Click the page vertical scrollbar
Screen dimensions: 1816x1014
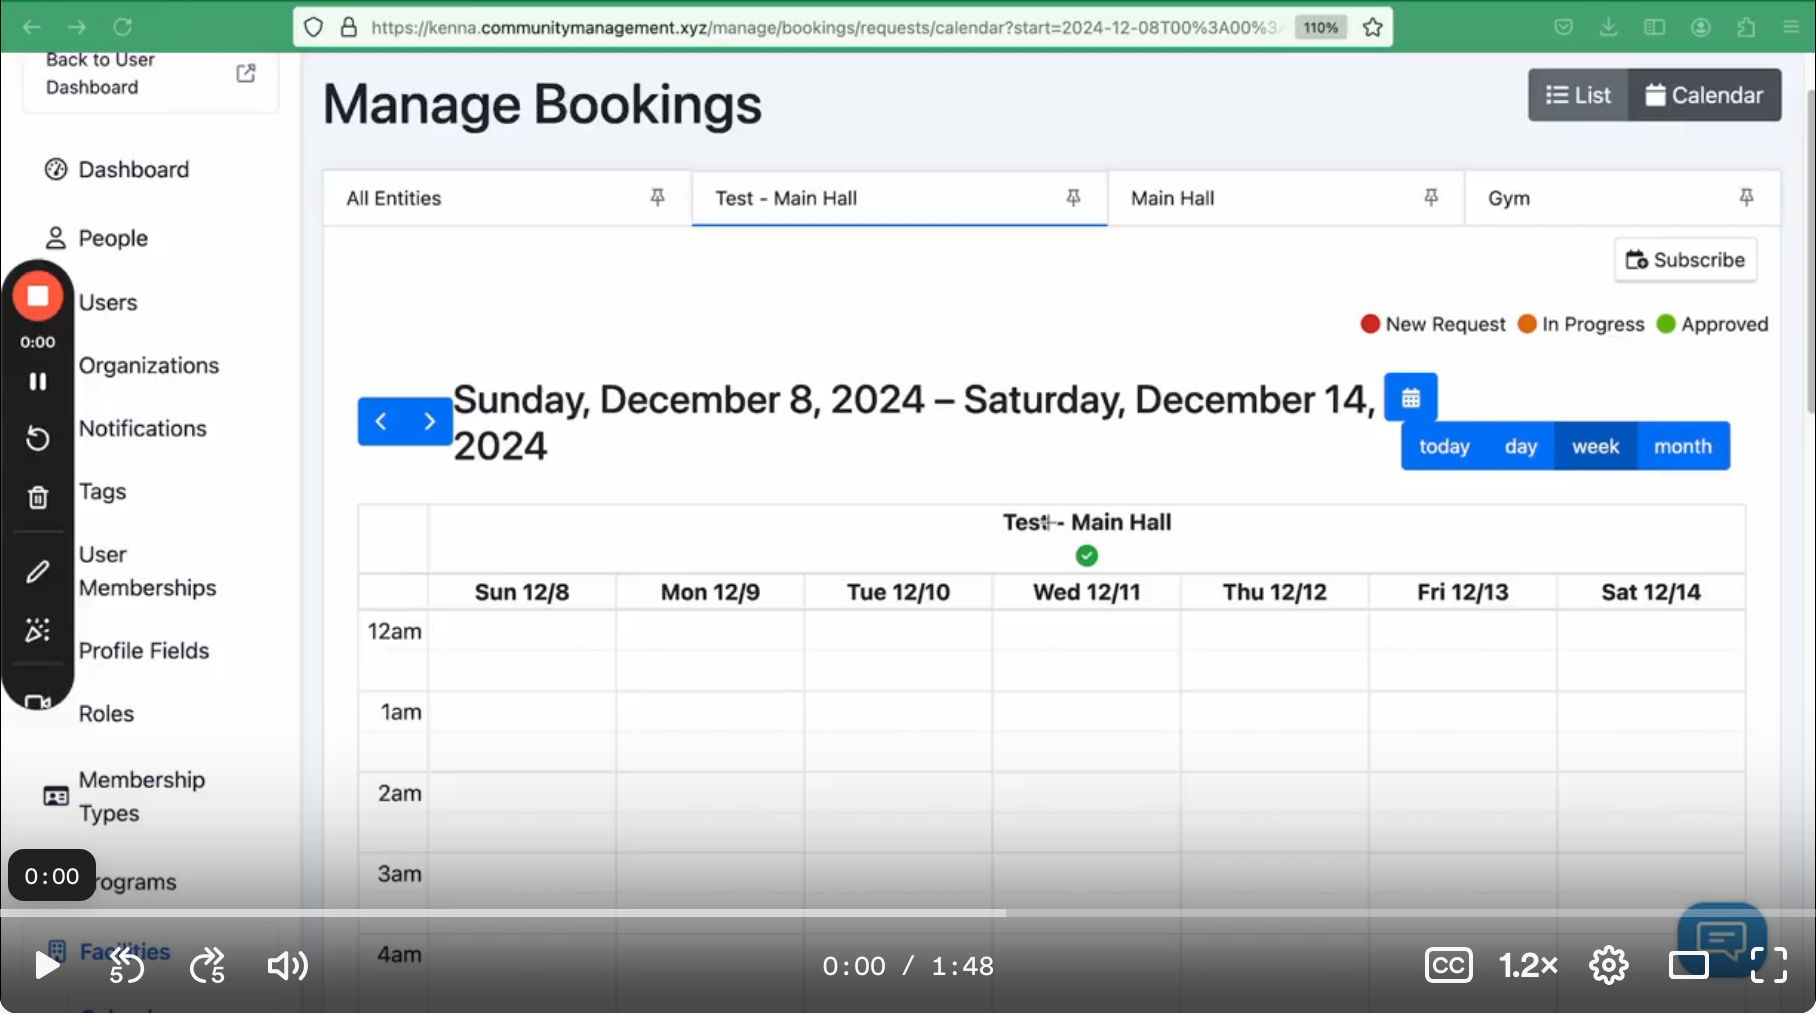pyautogui.click(x=1810, y=250)
